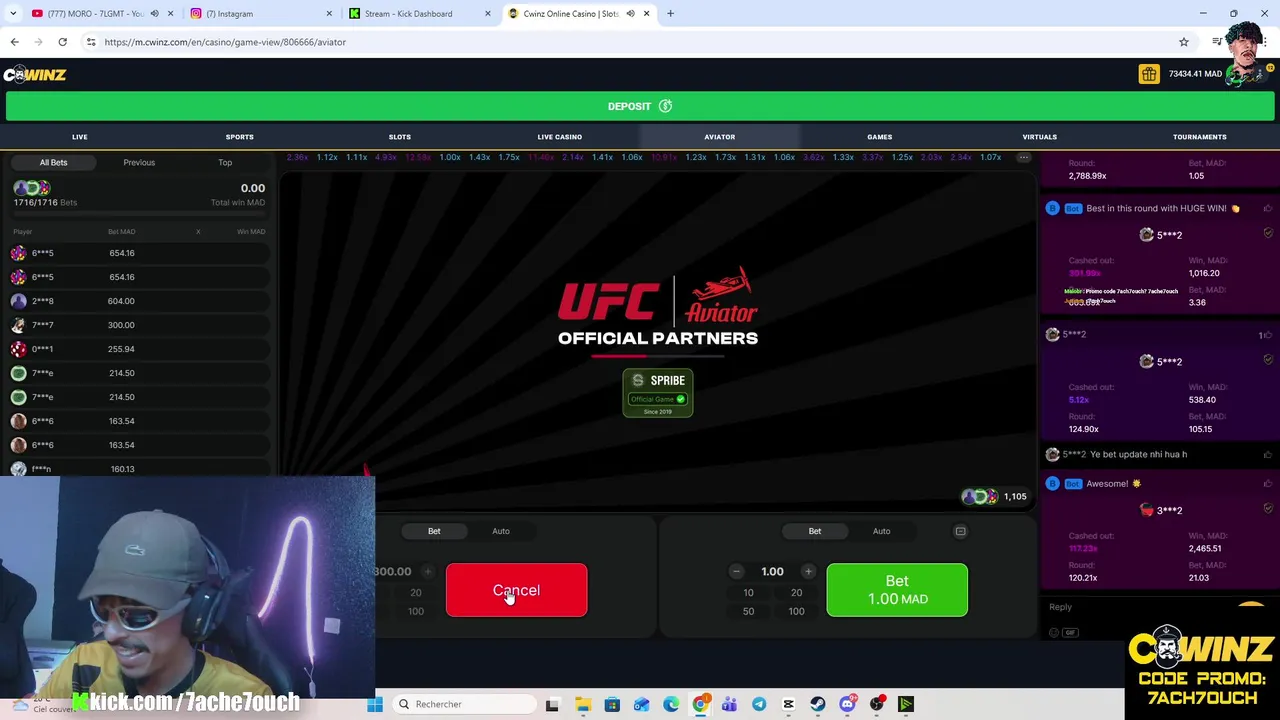The image size is (1280, 720).
Task: Click the red Cancel bet button
Action: 516,590
